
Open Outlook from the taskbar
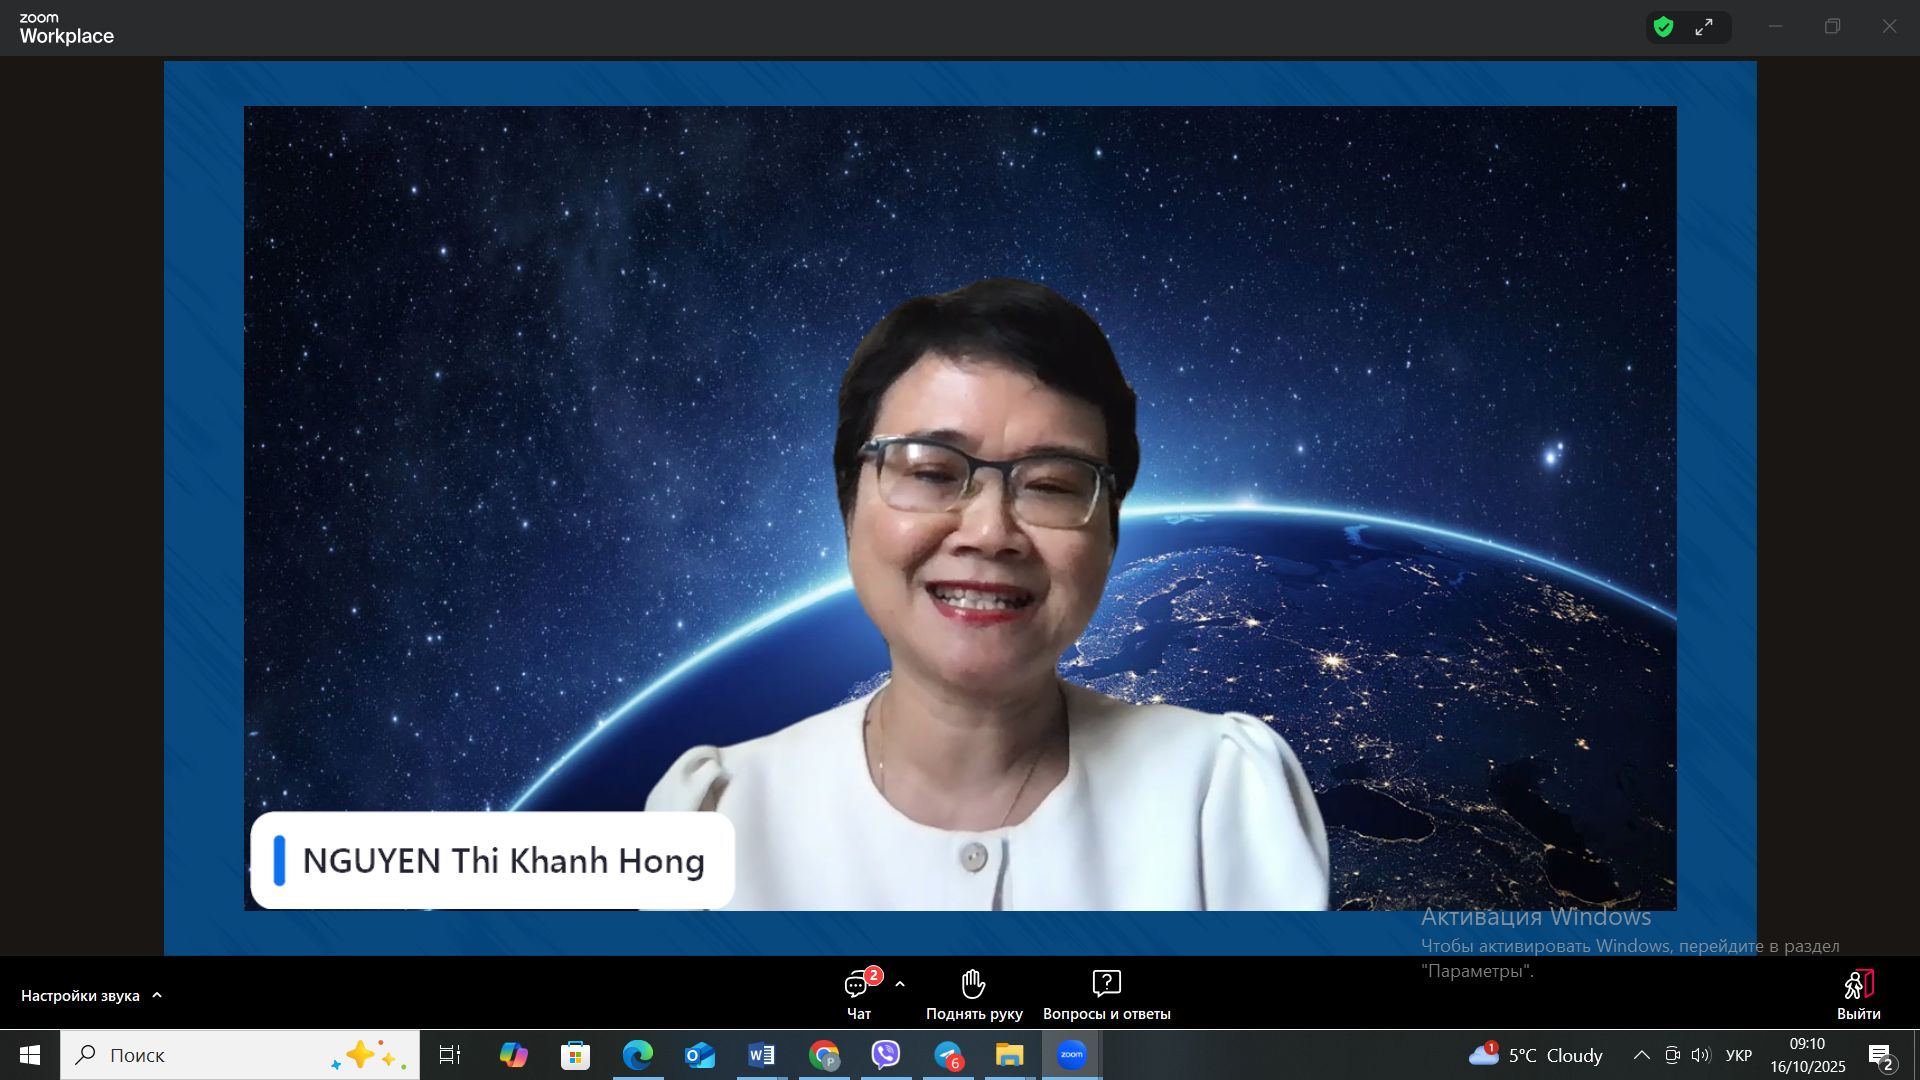[699, 1055]
